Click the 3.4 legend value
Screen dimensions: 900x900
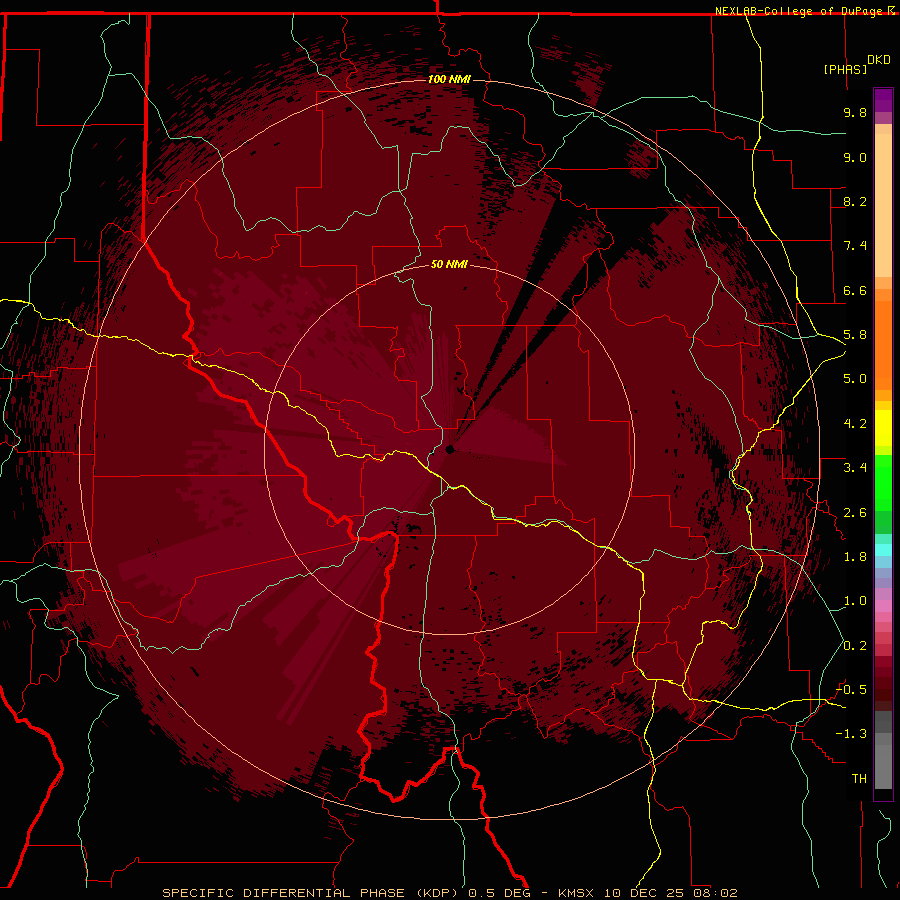pos(855,468)
